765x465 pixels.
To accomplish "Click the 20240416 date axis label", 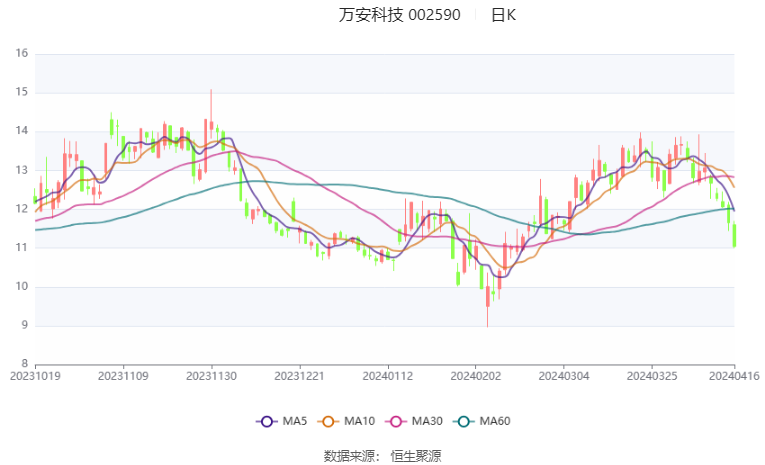I will [734, 375].
